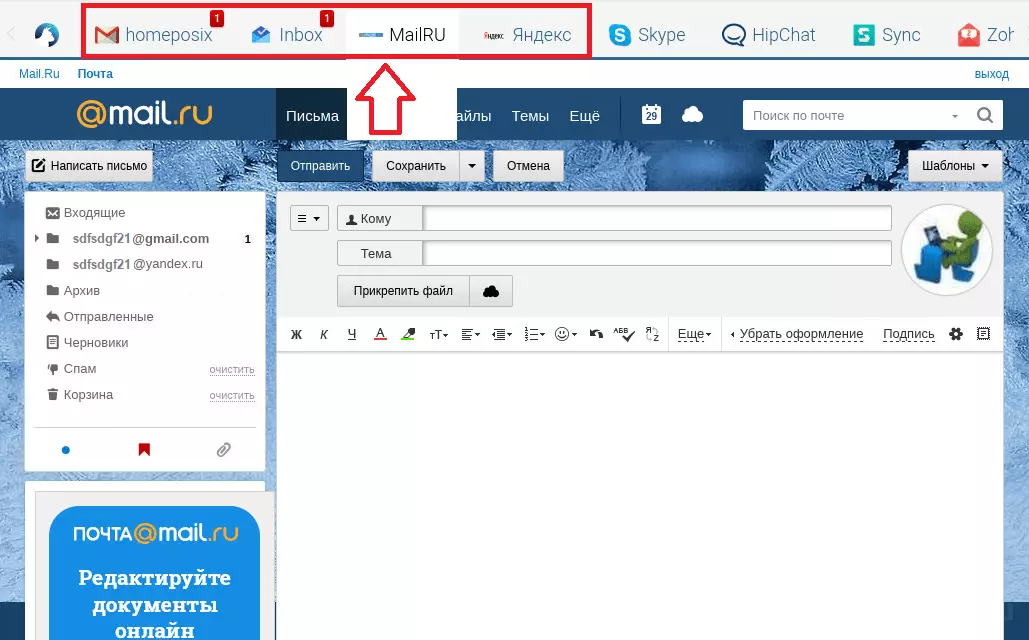This screenshot has height=640, width=1029.
Task: Click the undo arrow icon
Action: [596, 334]
